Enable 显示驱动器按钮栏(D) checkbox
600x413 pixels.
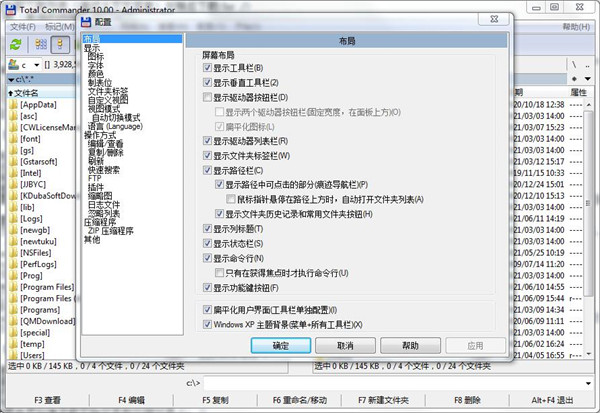(207, 97)
